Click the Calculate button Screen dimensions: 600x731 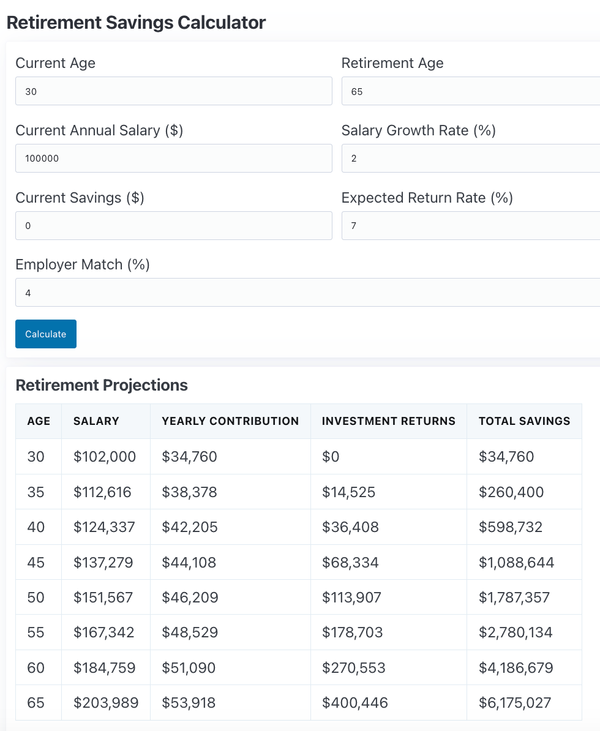(46, 334)
